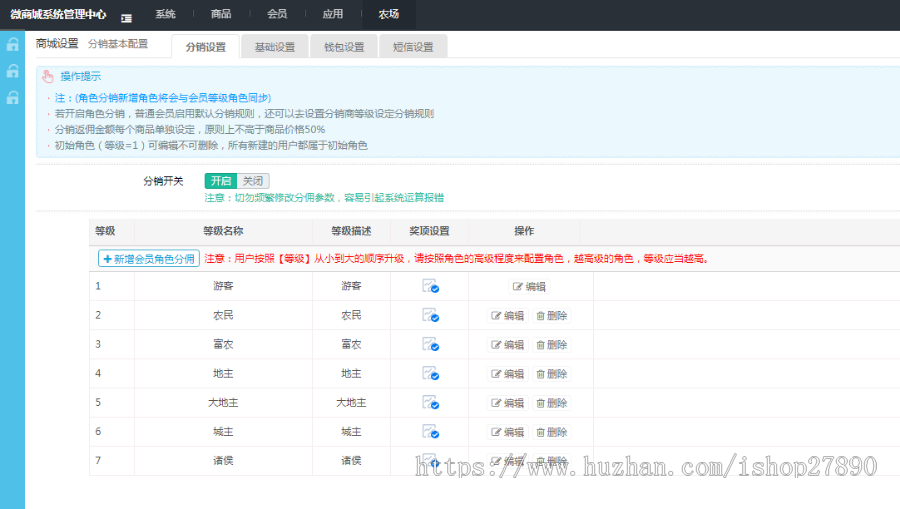Open the 应用 top menu
Screen dimensions: 900x509
coord(333,14)
